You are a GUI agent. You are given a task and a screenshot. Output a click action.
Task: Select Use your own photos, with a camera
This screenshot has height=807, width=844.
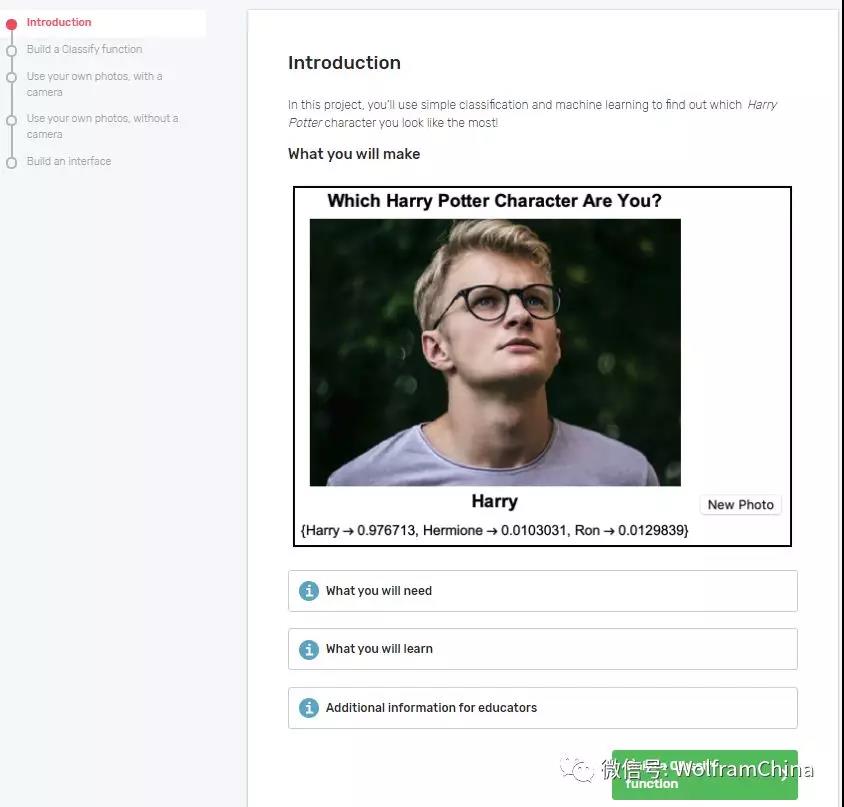pyautogui.click(x=95, y=84)
